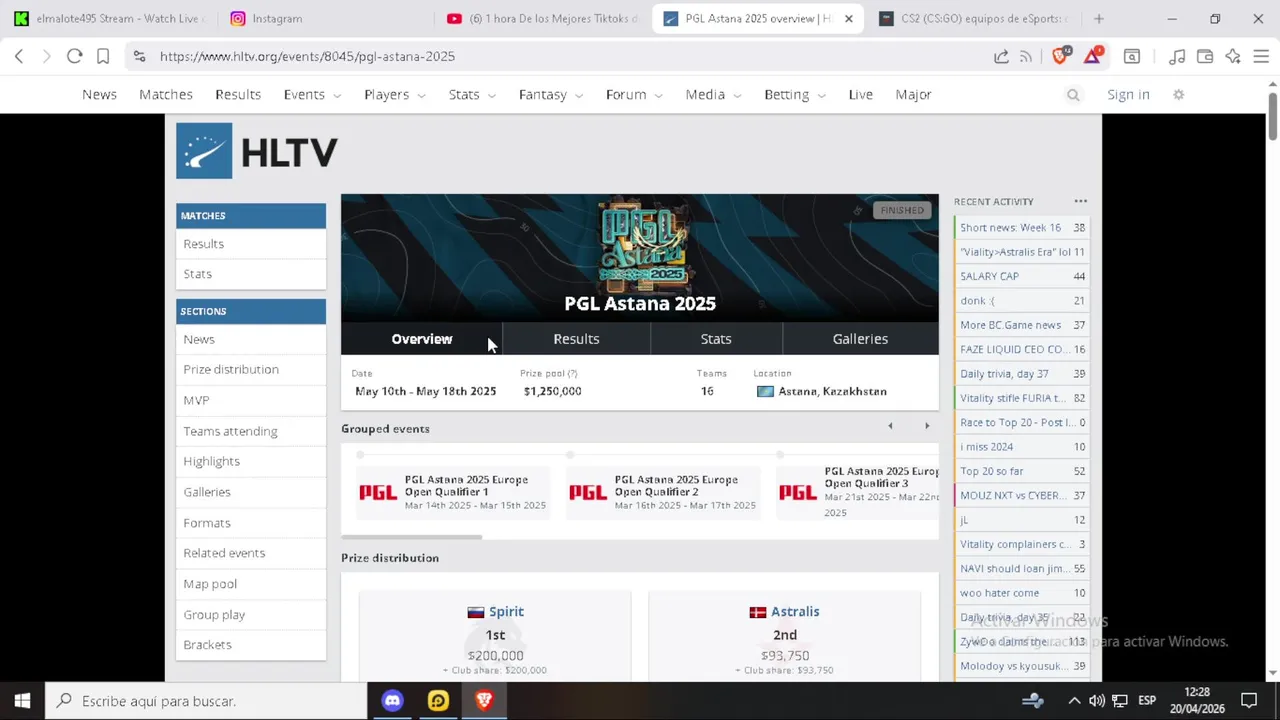Open Live in the top navigation

click(861, 94)
